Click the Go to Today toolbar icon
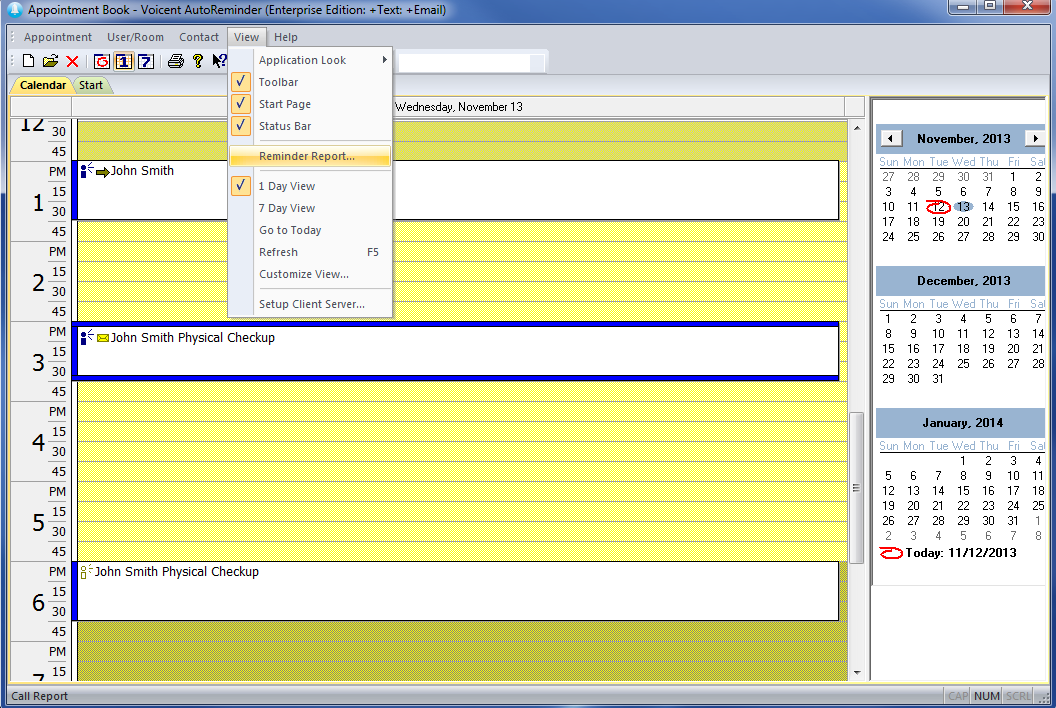This screenshot has height=708, width=1056. pyautogui.click(x=101, y=61)
